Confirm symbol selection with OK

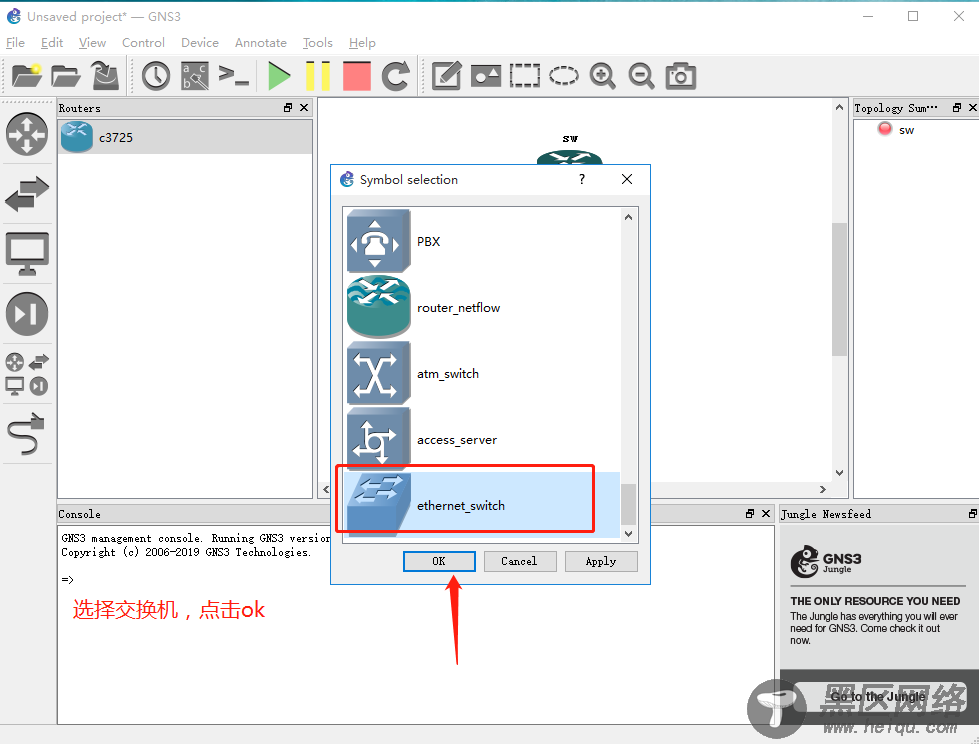(439, 561)
